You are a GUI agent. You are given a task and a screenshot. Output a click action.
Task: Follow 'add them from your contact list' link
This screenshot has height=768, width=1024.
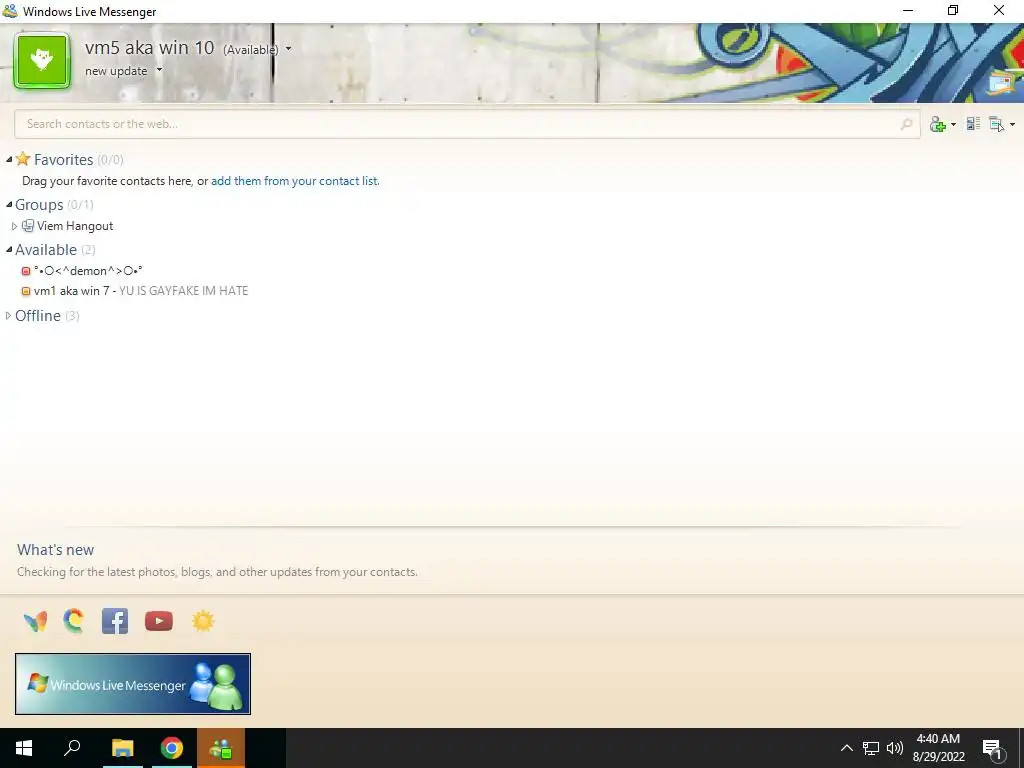coord(295,181)
